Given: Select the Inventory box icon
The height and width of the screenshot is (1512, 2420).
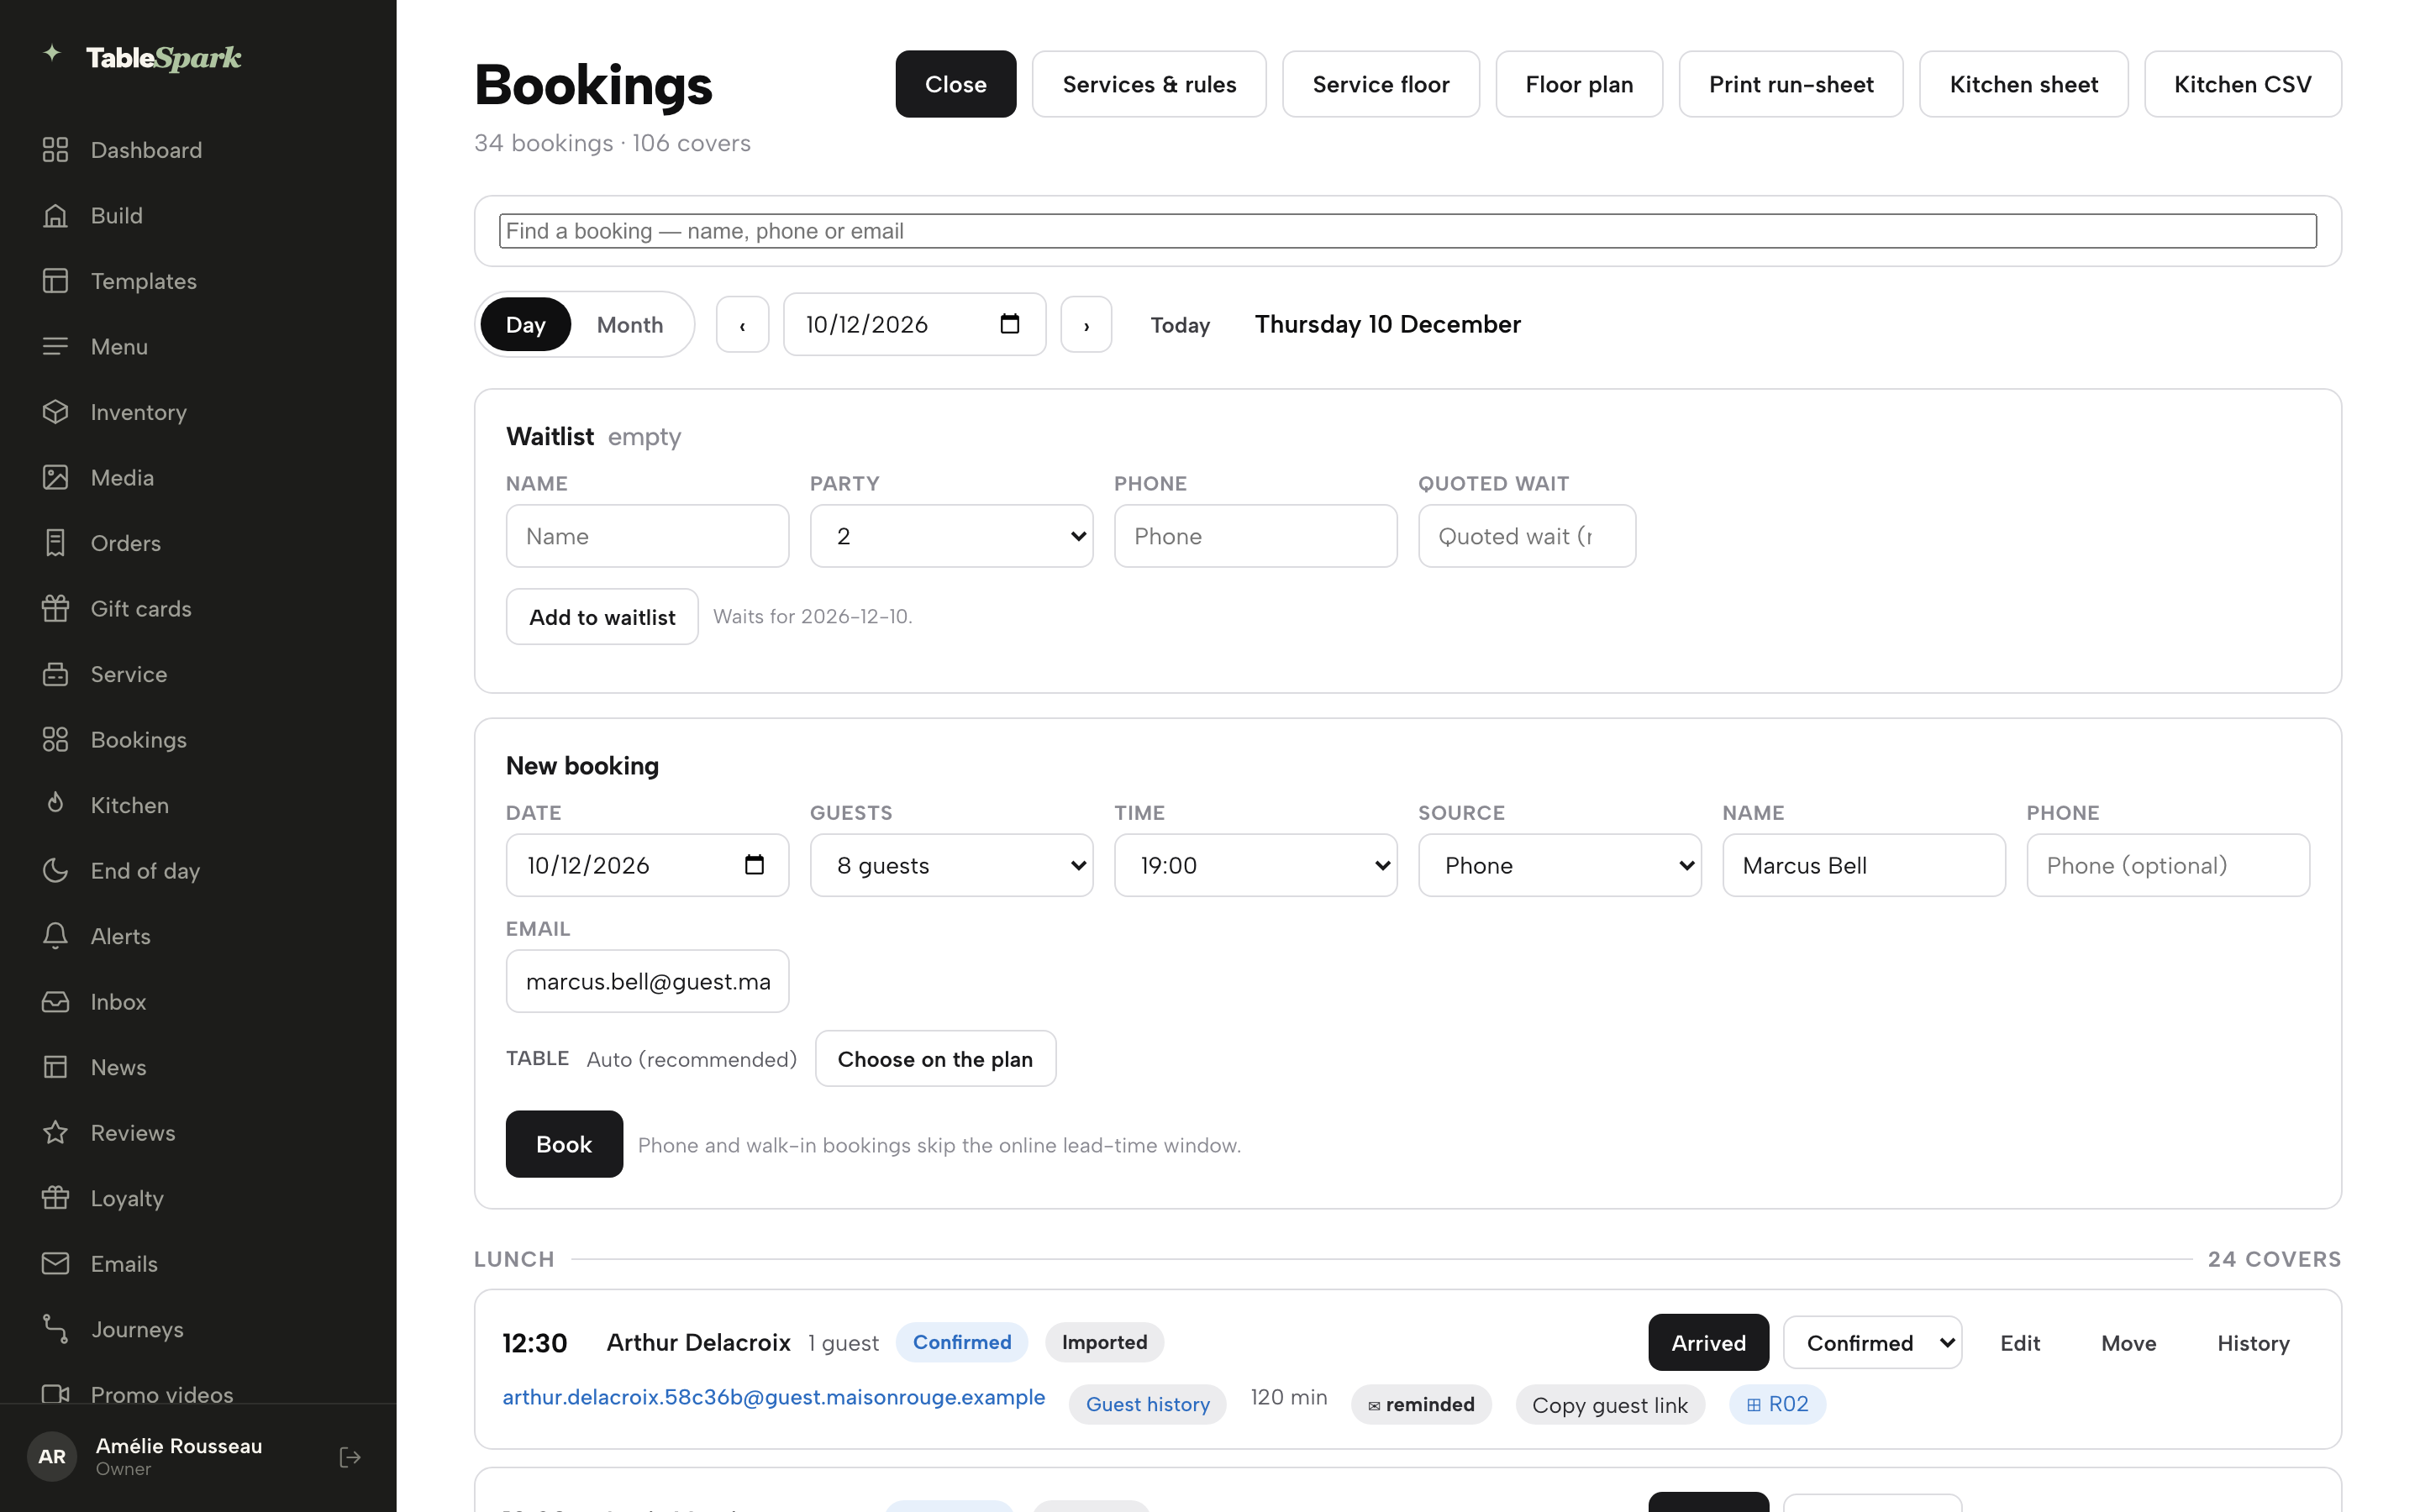Looking at the screenshot, I should [55, 412].
